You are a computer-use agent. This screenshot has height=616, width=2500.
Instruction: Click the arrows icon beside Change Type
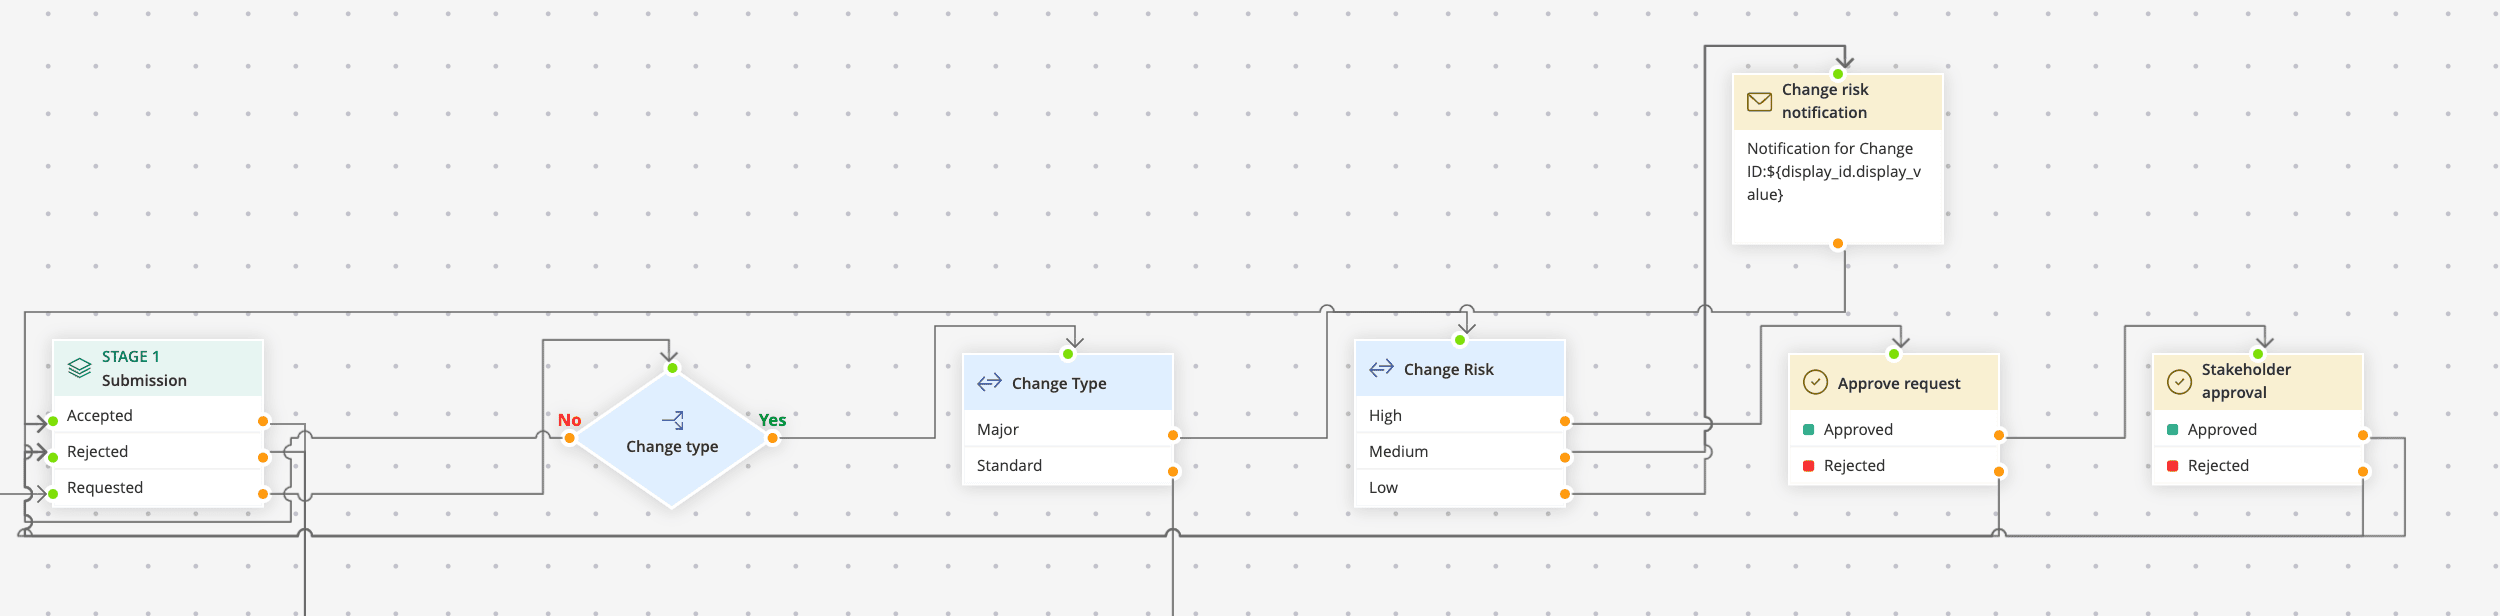pos(989,383)
